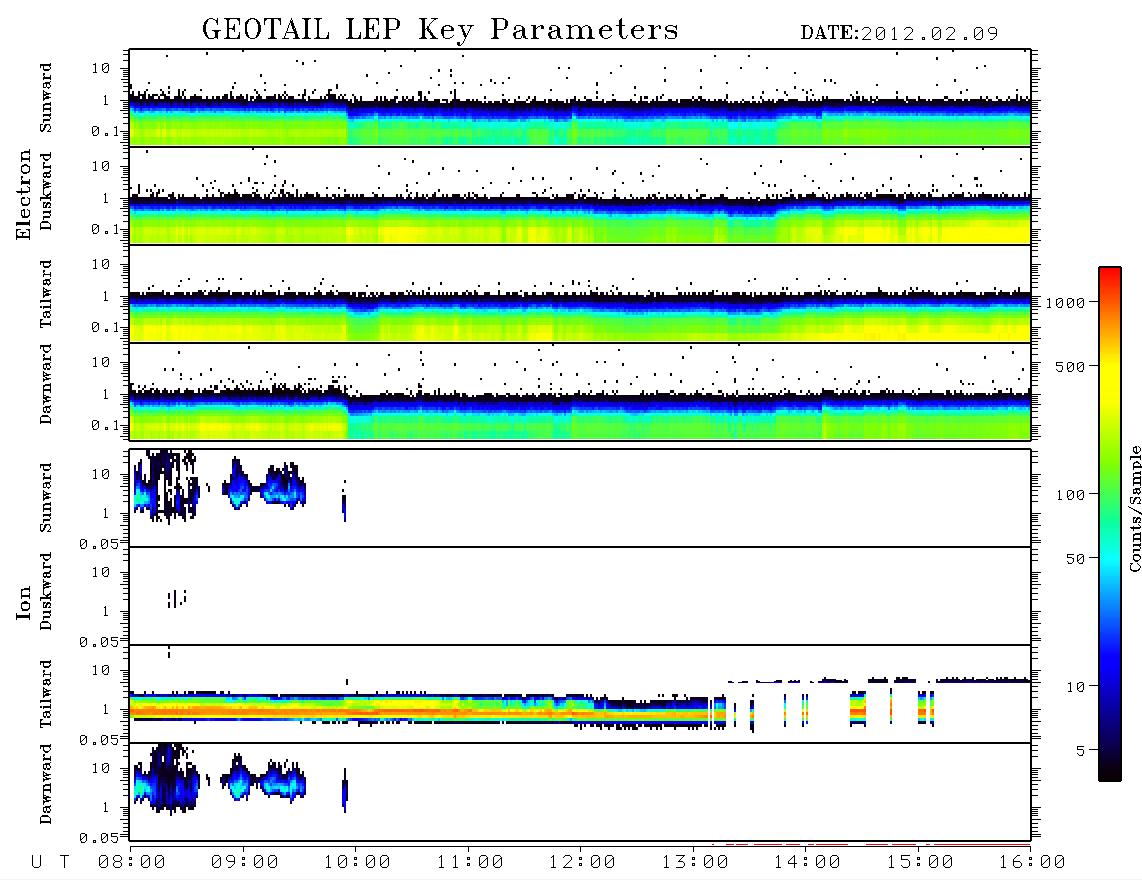Click the Electron Duskward spectrogram panel
Image resolution: width=1142 pixels, height=880 pixels.
point(580,196)
